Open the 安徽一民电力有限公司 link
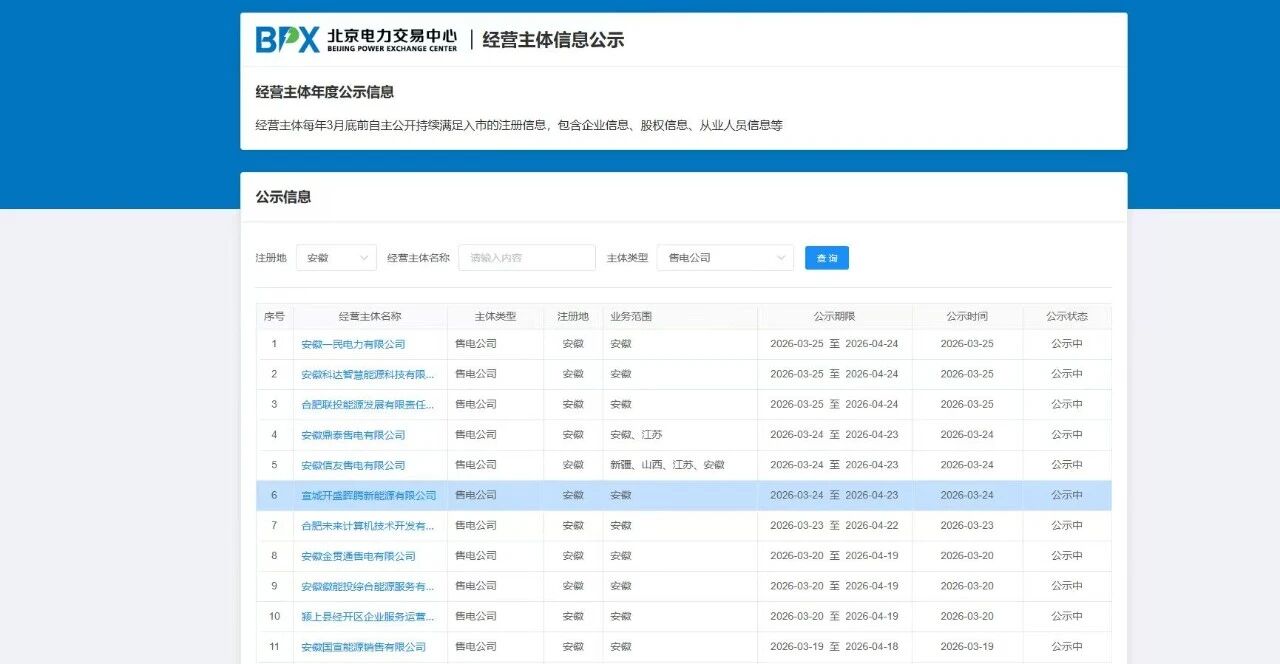Viewport: 1280px width, 664px height. [x=353, y=344]
